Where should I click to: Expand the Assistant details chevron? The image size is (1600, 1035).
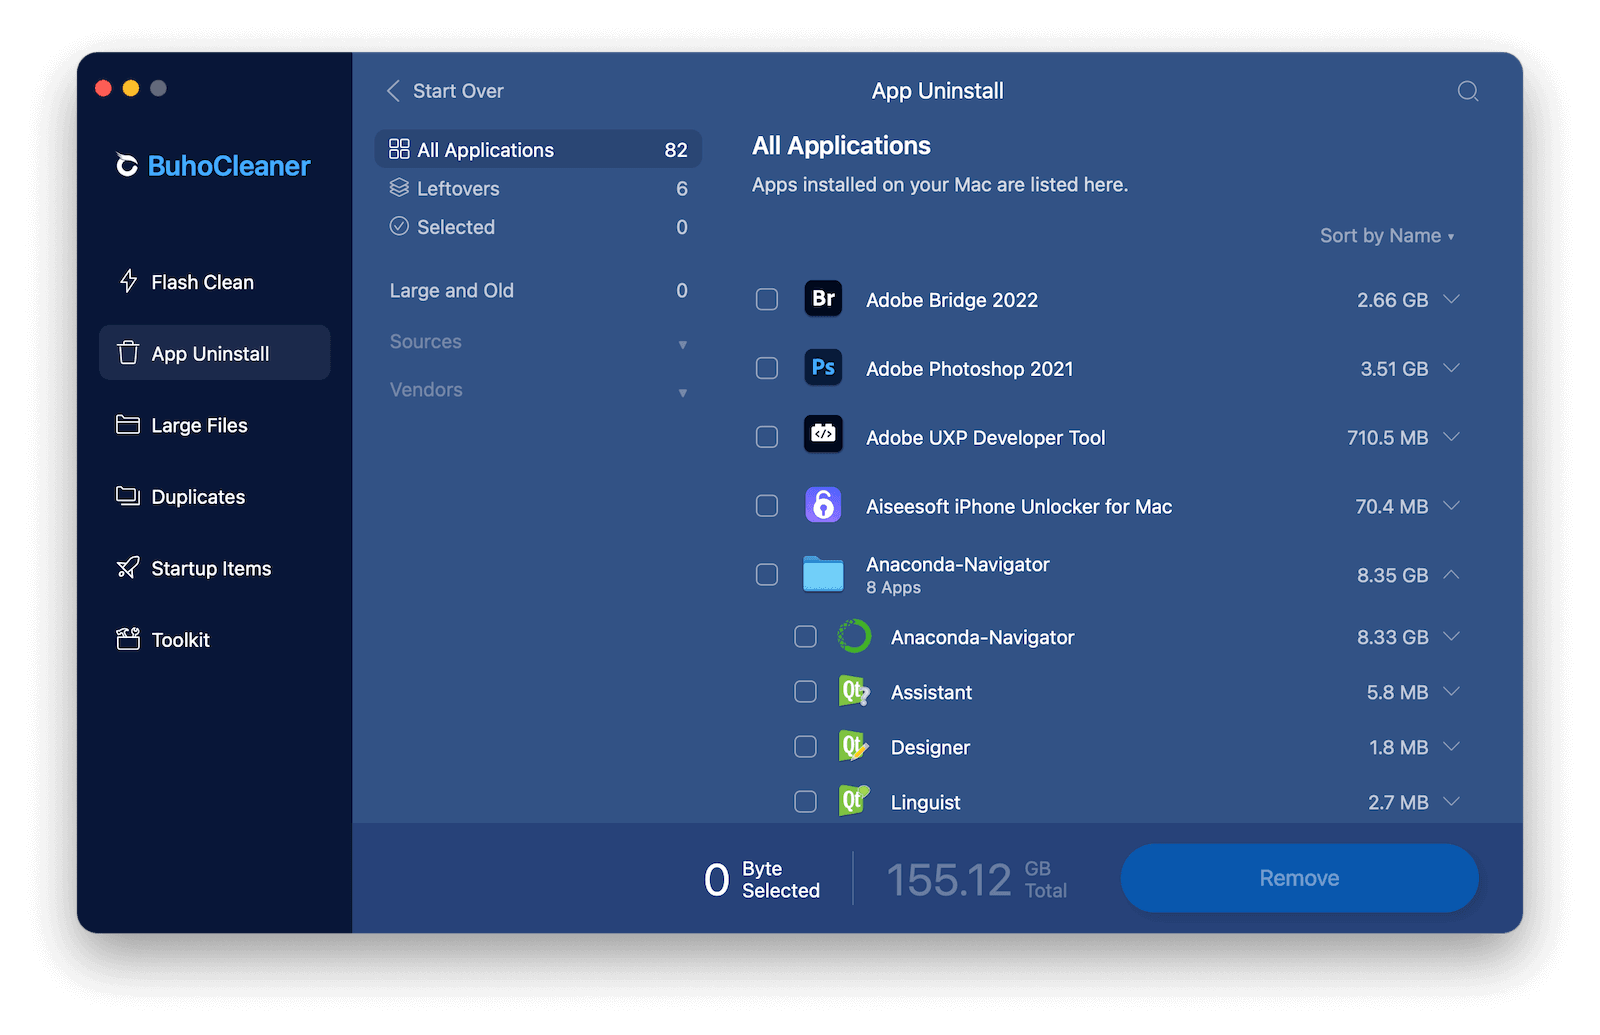pos(1452,691)
